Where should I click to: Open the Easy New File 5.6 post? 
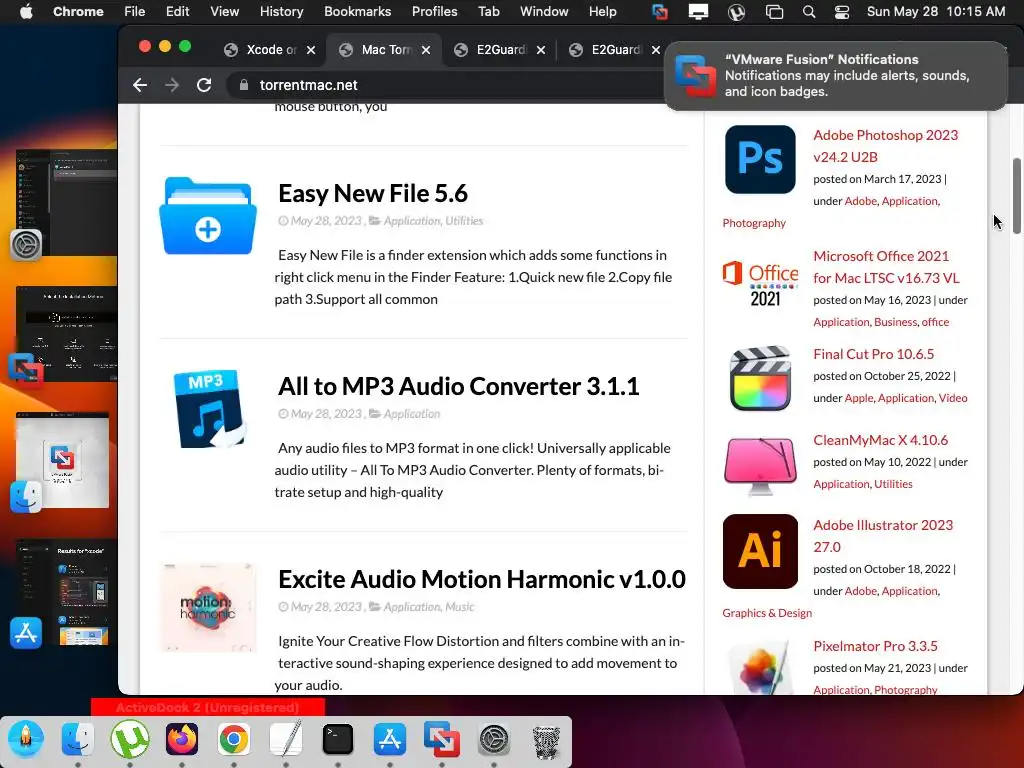(373, 193)
